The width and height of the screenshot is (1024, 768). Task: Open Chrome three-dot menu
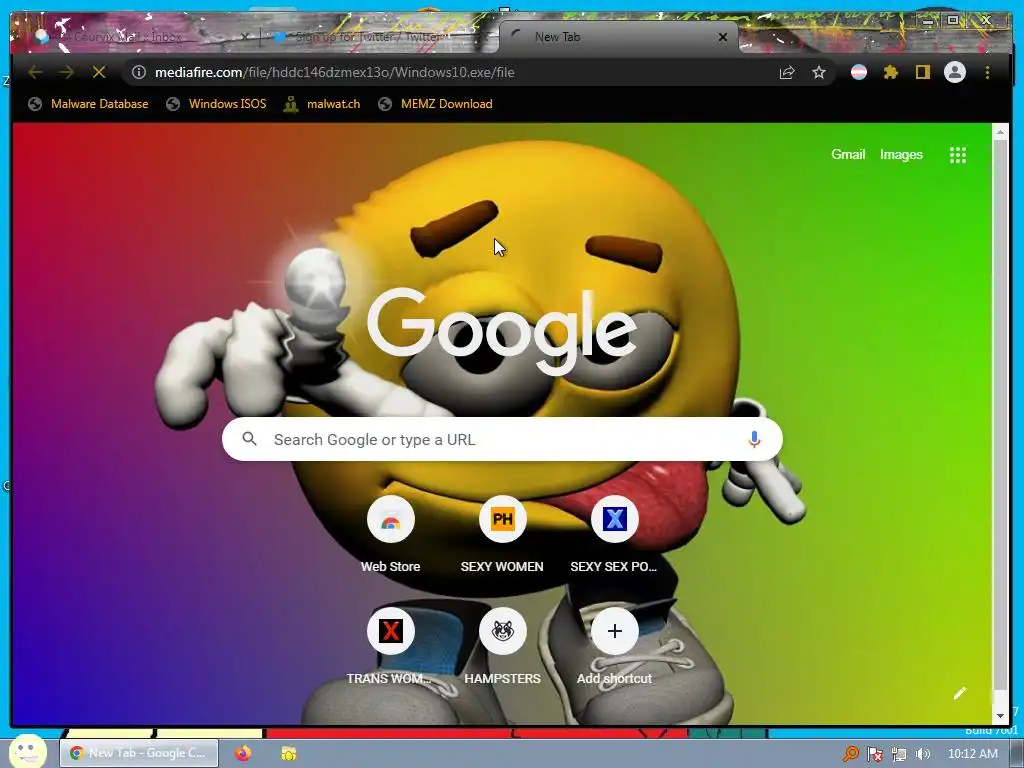987,72
